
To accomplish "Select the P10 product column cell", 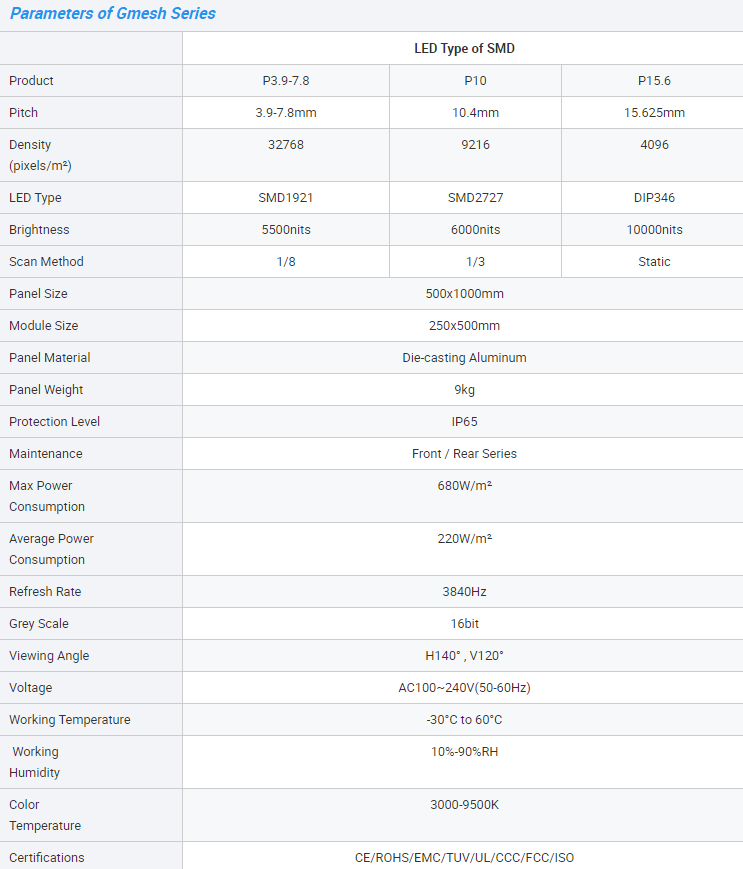I will click(x=475, y=81).
